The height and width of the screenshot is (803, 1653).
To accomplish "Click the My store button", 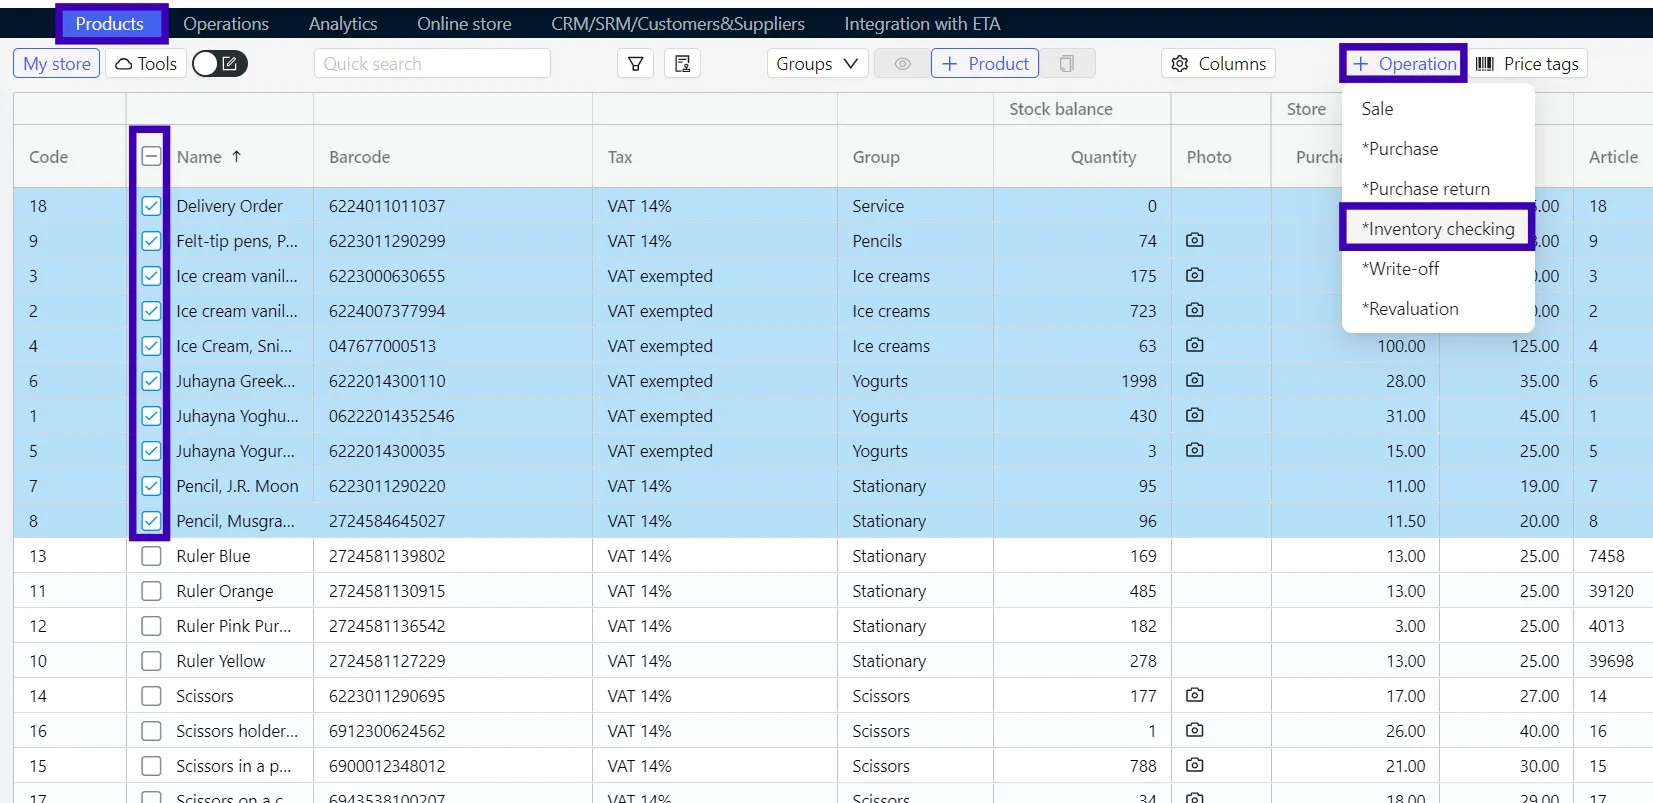I will tap(56, 64).
